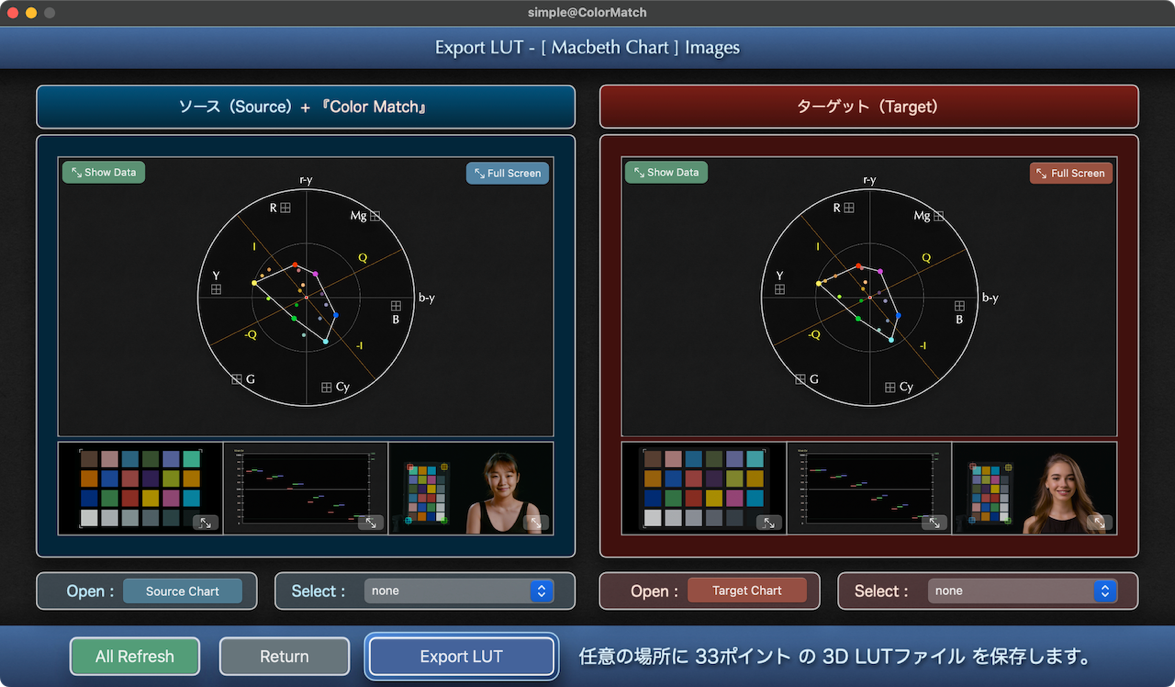Click the Export LUT Macbeth Chart Images title

tap(587, 47)
